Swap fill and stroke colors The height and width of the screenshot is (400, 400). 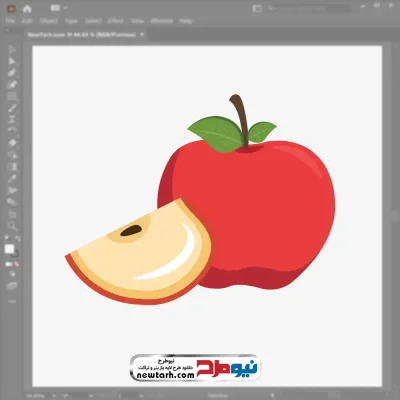pyautogui.click(x=17, y=239)
